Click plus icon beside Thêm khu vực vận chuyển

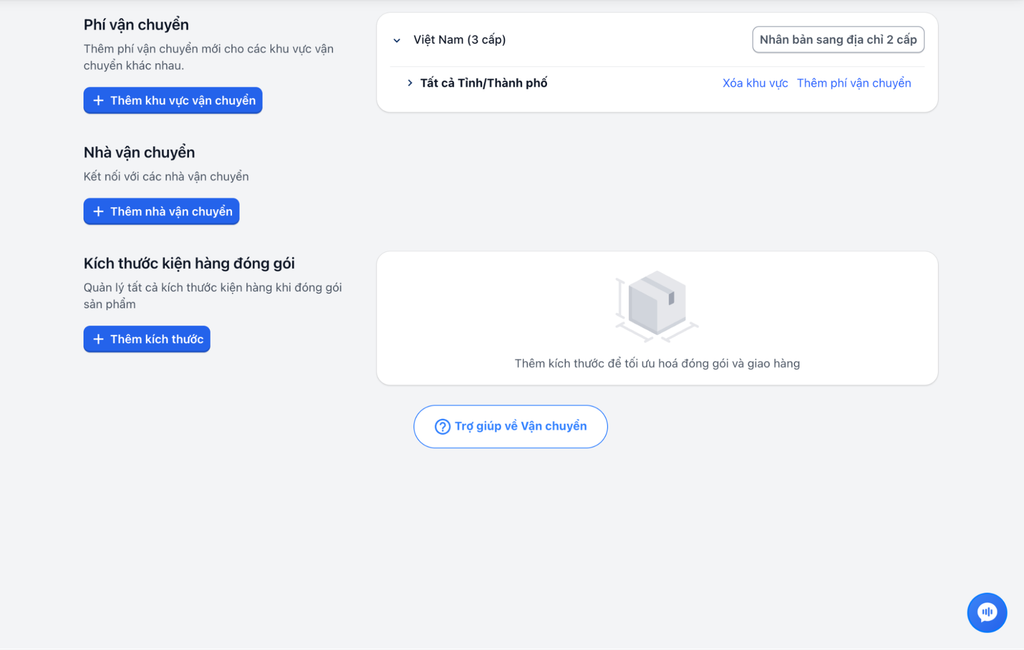click(x=98, y=101)
